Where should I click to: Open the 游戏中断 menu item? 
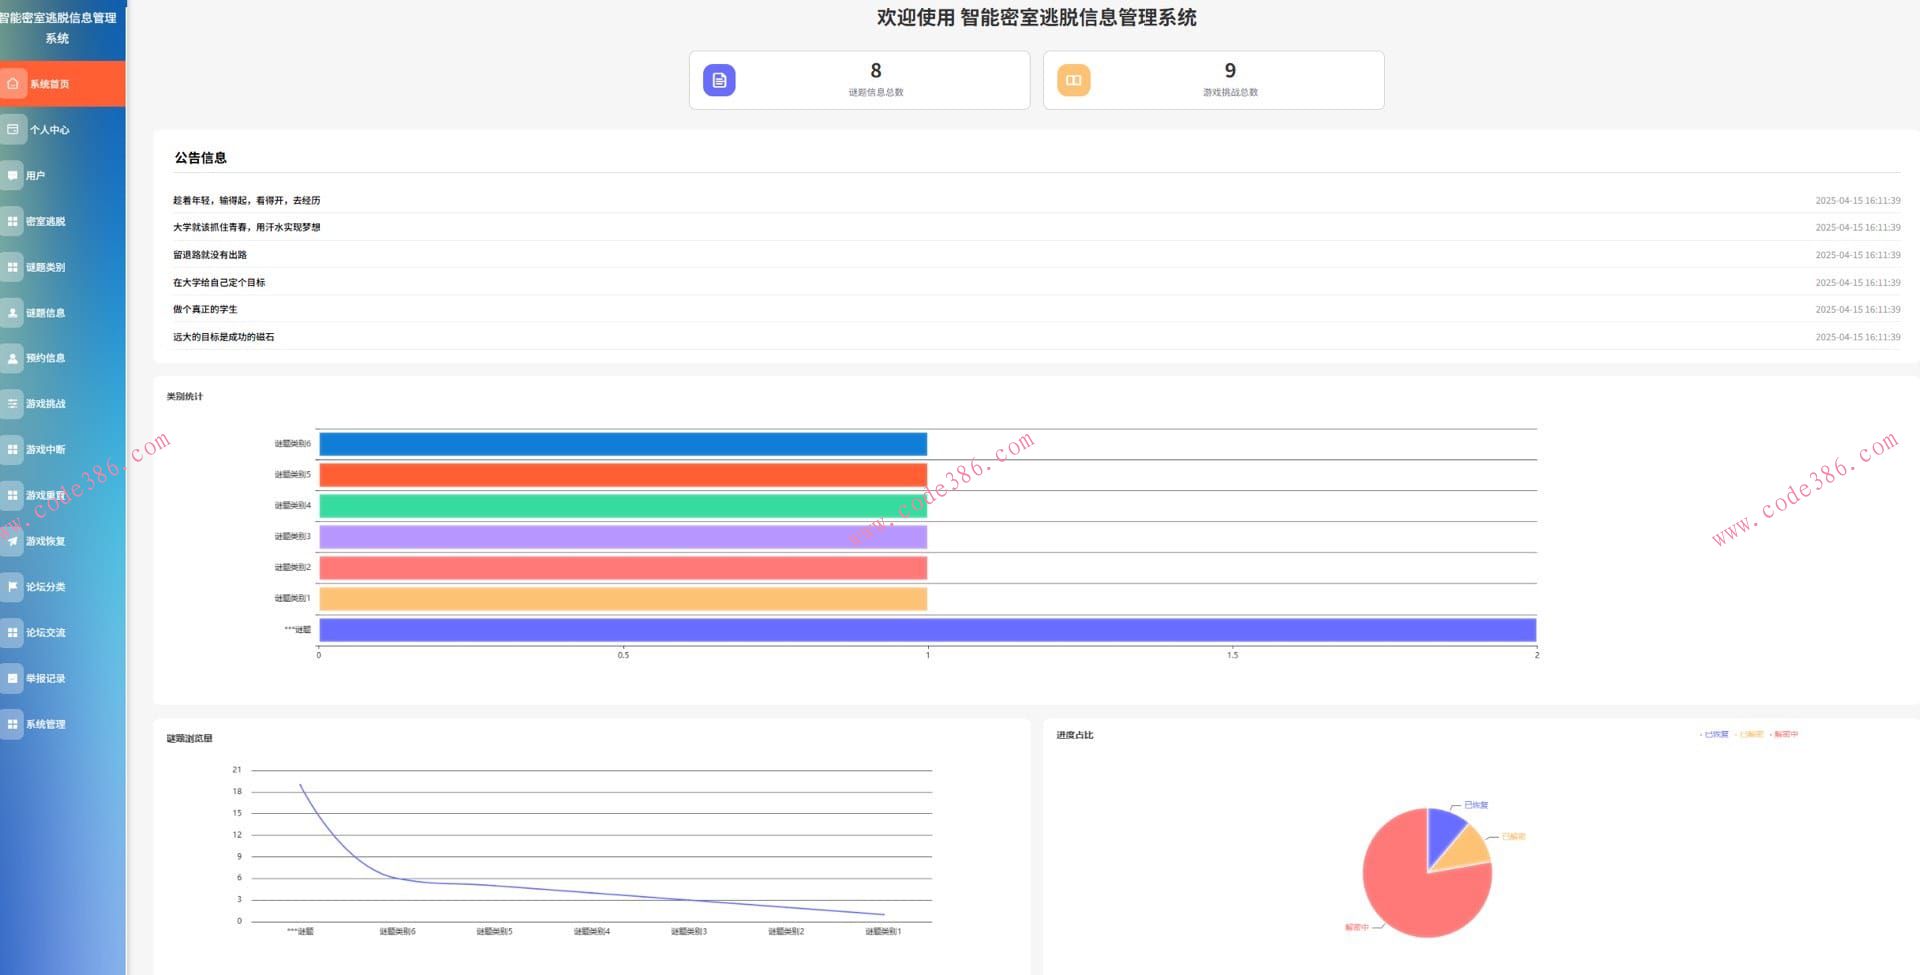pos(63,450)
